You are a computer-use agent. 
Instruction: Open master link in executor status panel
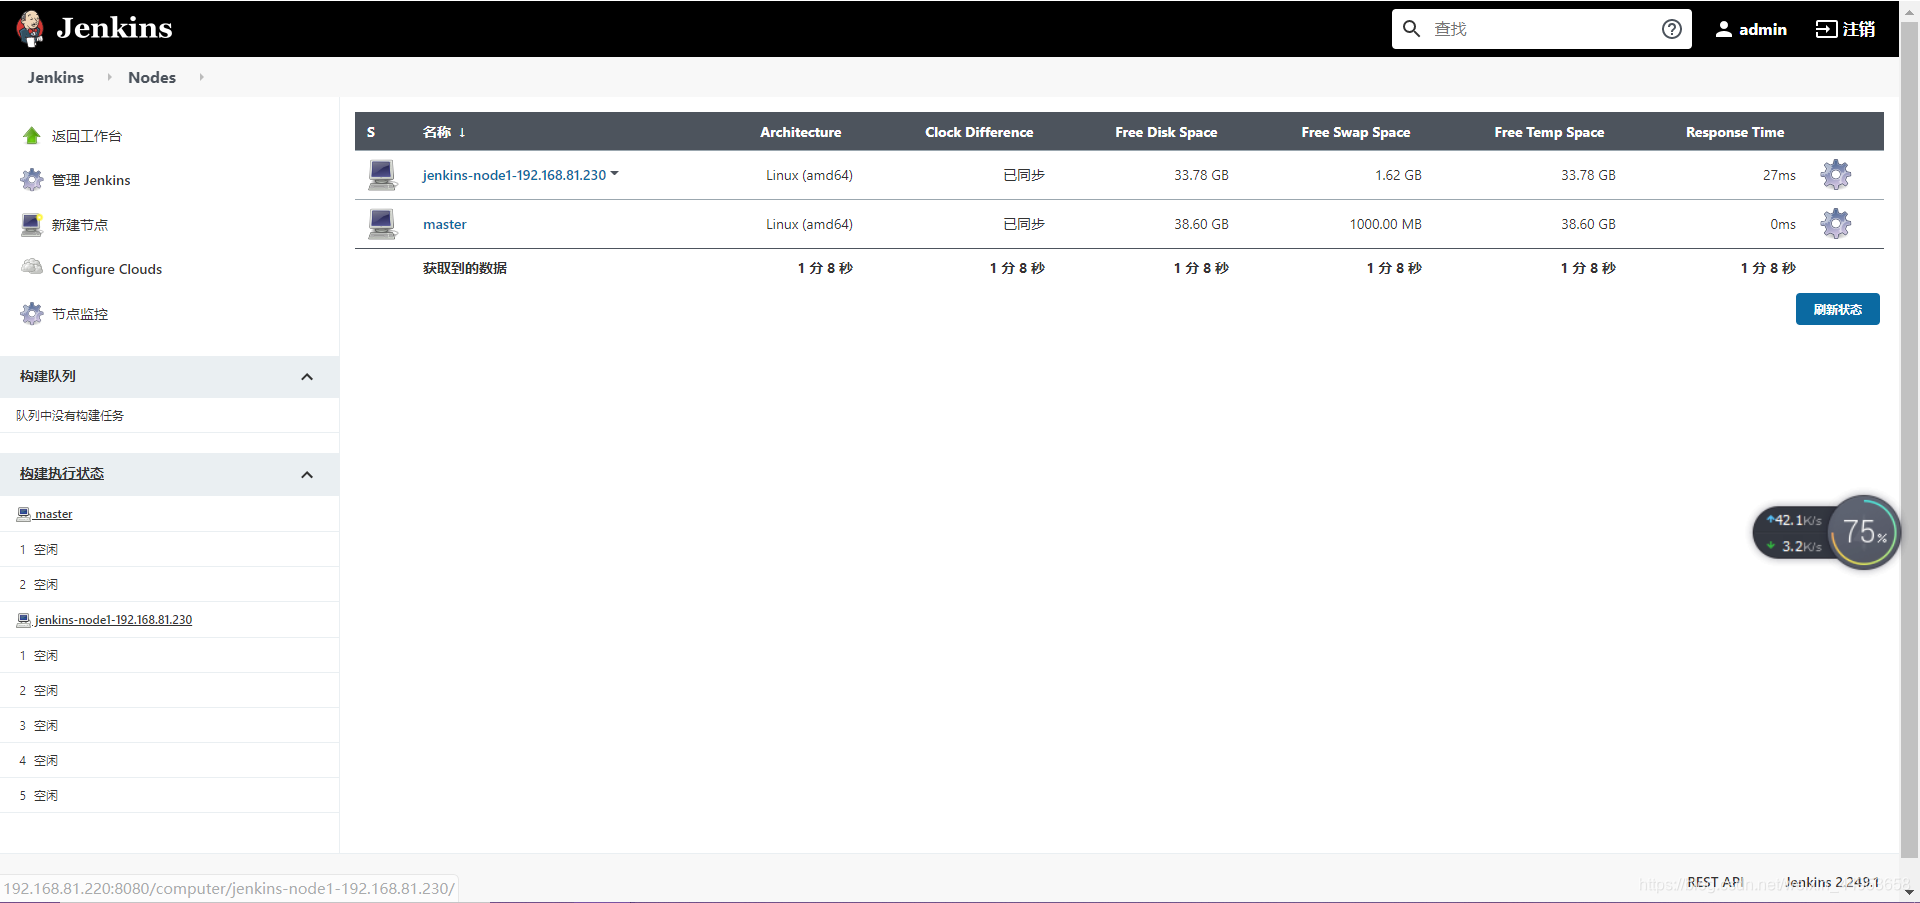coord(54,514)
